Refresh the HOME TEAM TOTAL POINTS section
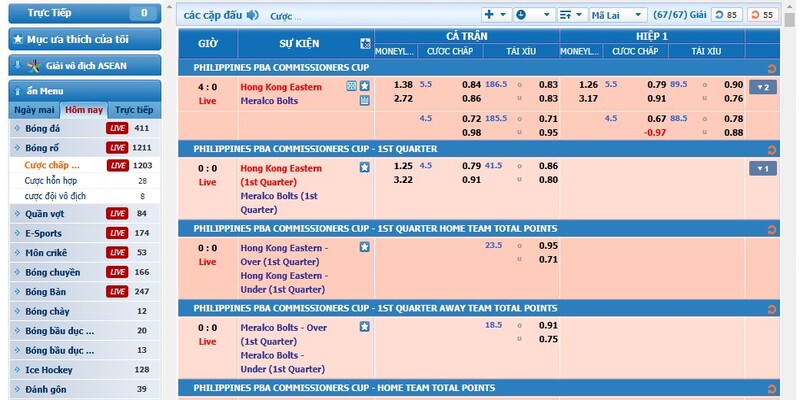 (771, 389)
